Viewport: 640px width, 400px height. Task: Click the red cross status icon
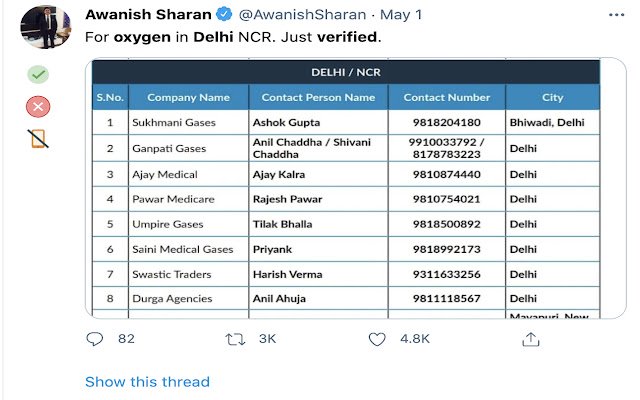[x=38, y=107]
